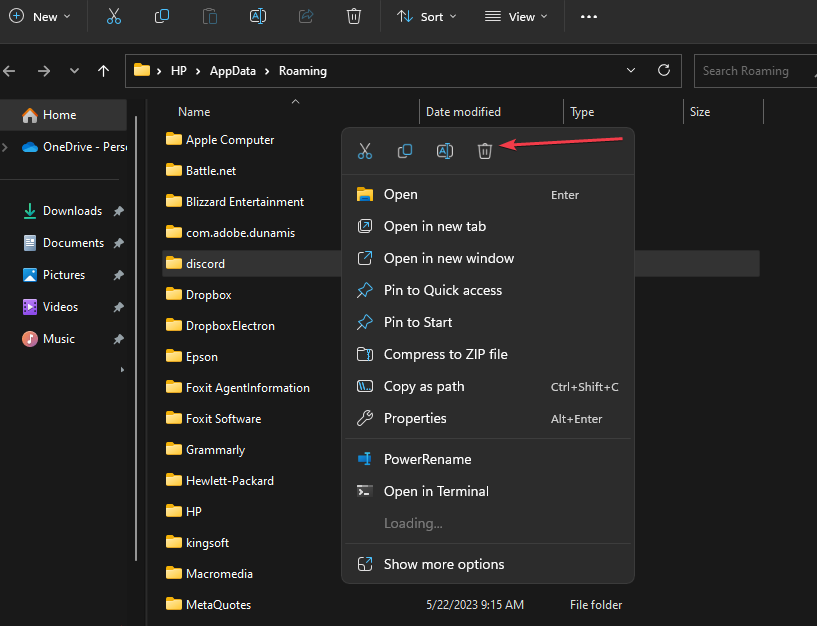Click the Rename icon in context menu
The height and width of the screenshot is (626, 817).
[x=445, y=151]
